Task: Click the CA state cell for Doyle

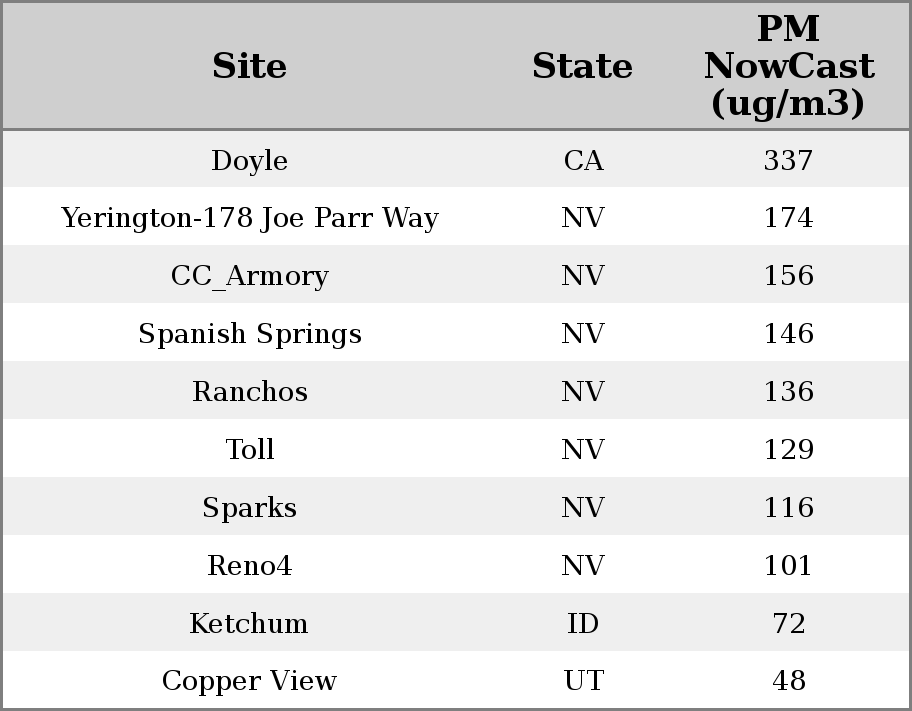Action: click(x=583, y=160)
